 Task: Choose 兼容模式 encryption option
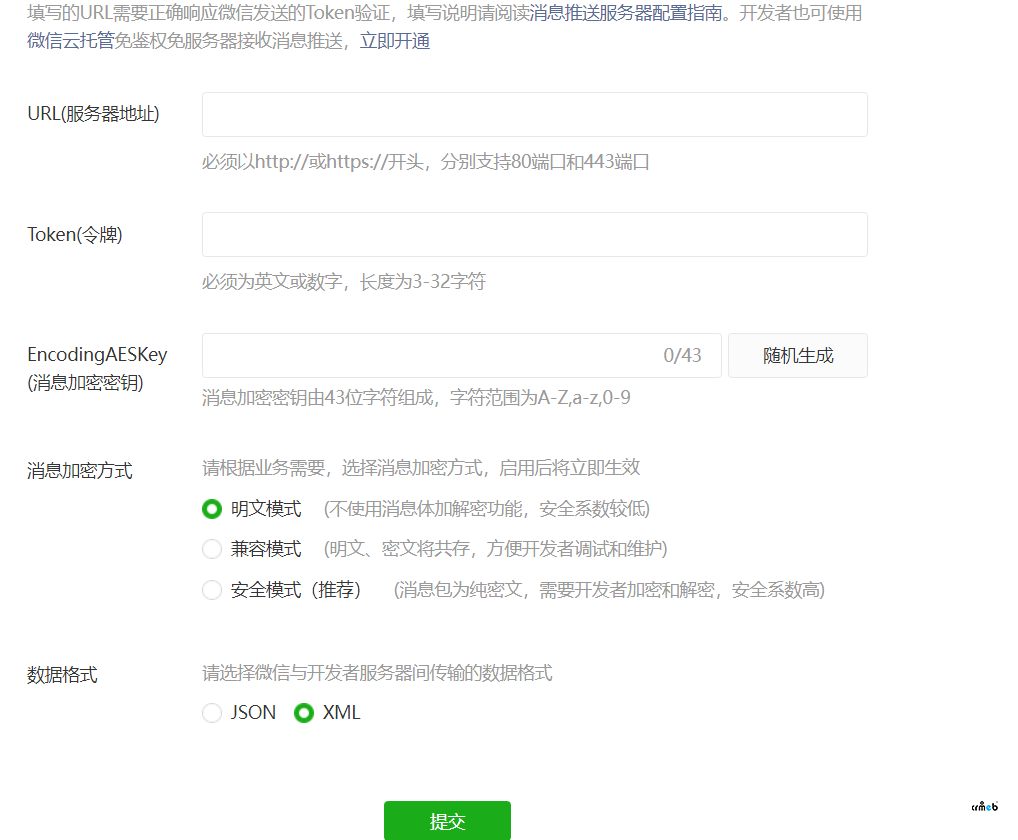212,549
